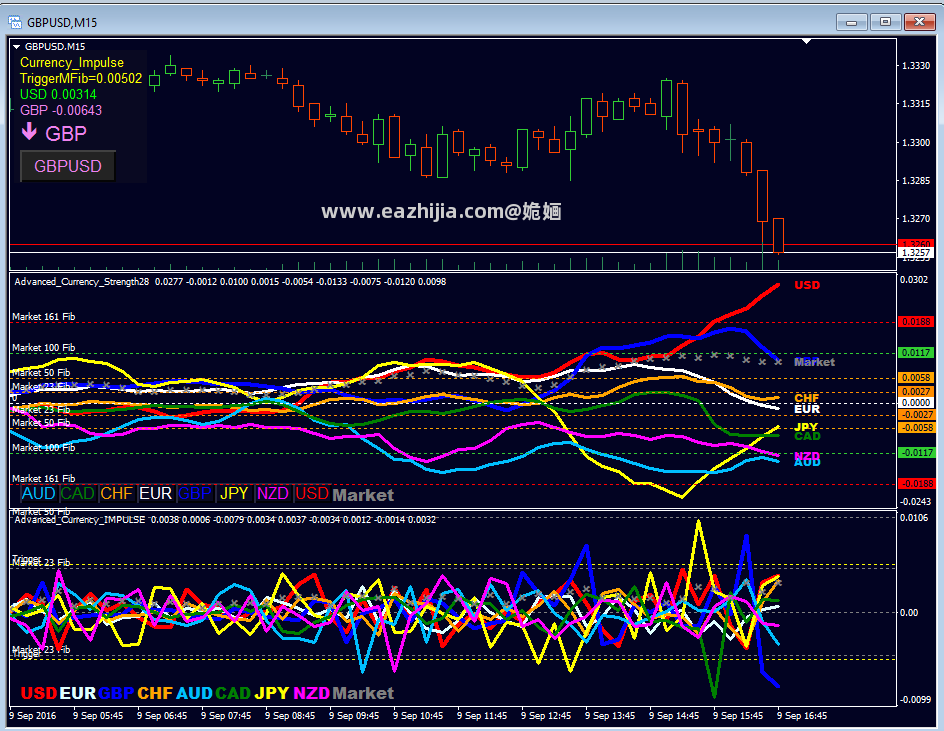Click the orange CHF line end label
The image size is (944, 731).
pyautogui.click(x=807, y=397)
